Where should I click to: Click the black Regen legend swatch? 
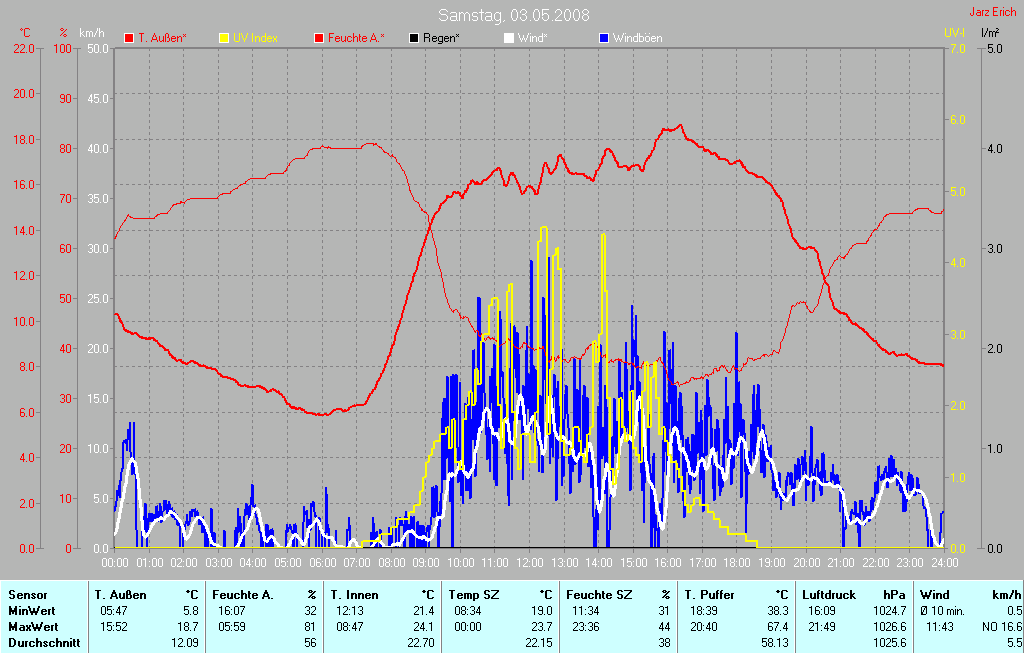[413, 38]
